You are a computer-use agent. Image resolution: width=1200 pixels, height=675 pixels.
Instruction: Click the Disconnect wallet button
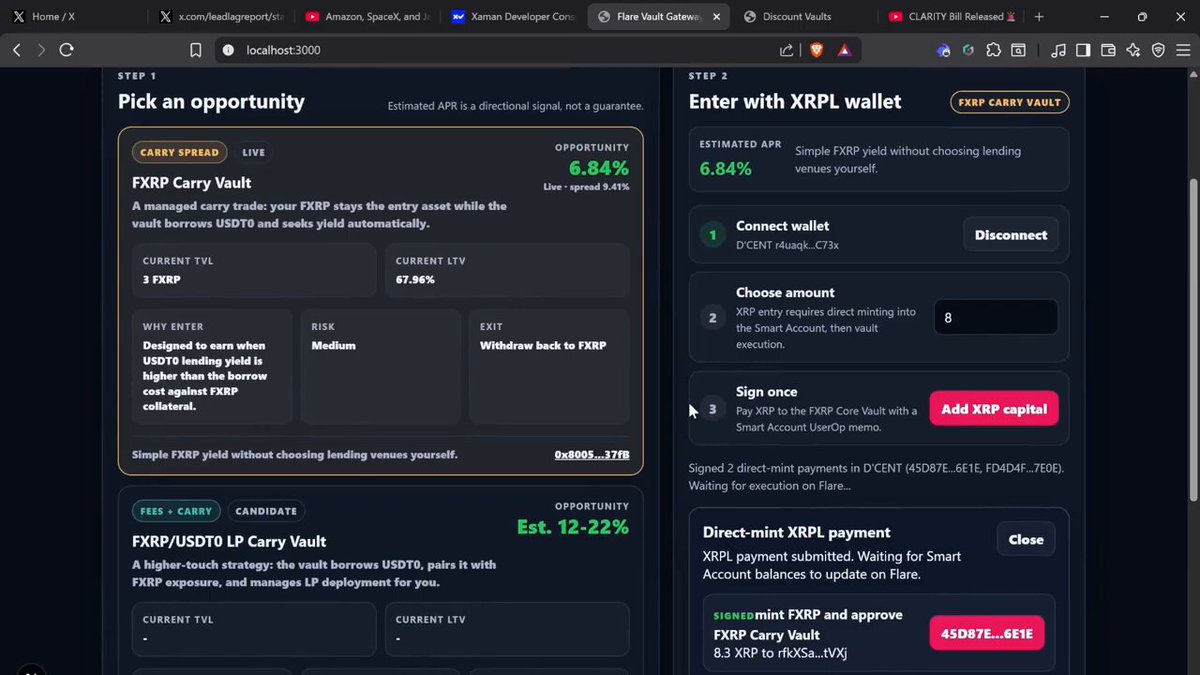point(1011,235)
